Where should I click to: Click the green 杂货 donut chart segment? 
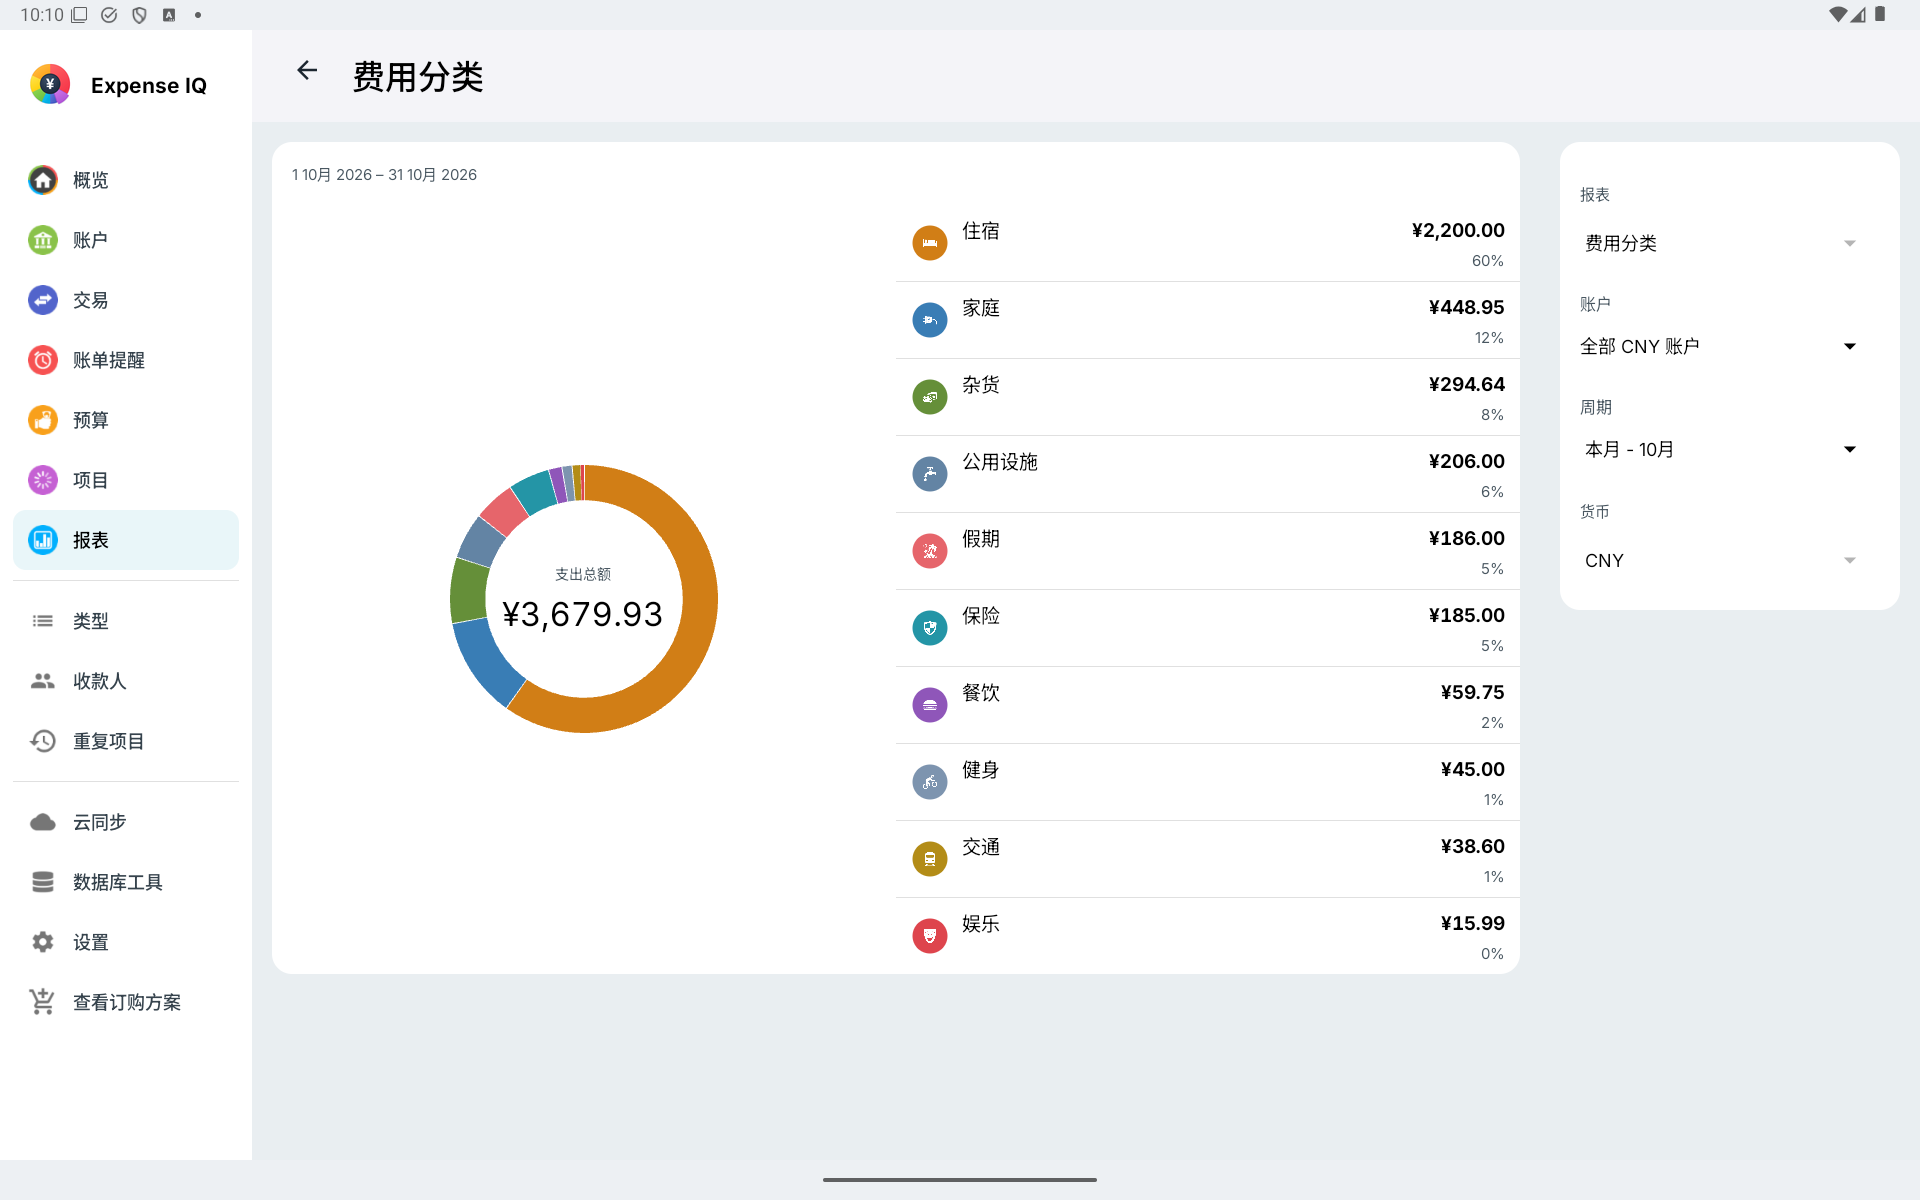tap(468, 590)
